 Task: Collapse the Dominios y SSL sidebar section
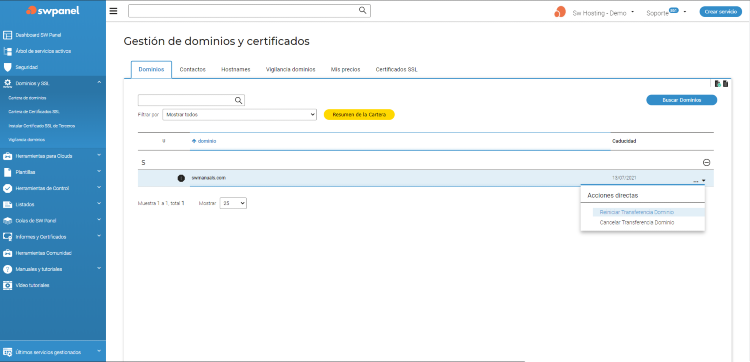(x=99, y=82)
